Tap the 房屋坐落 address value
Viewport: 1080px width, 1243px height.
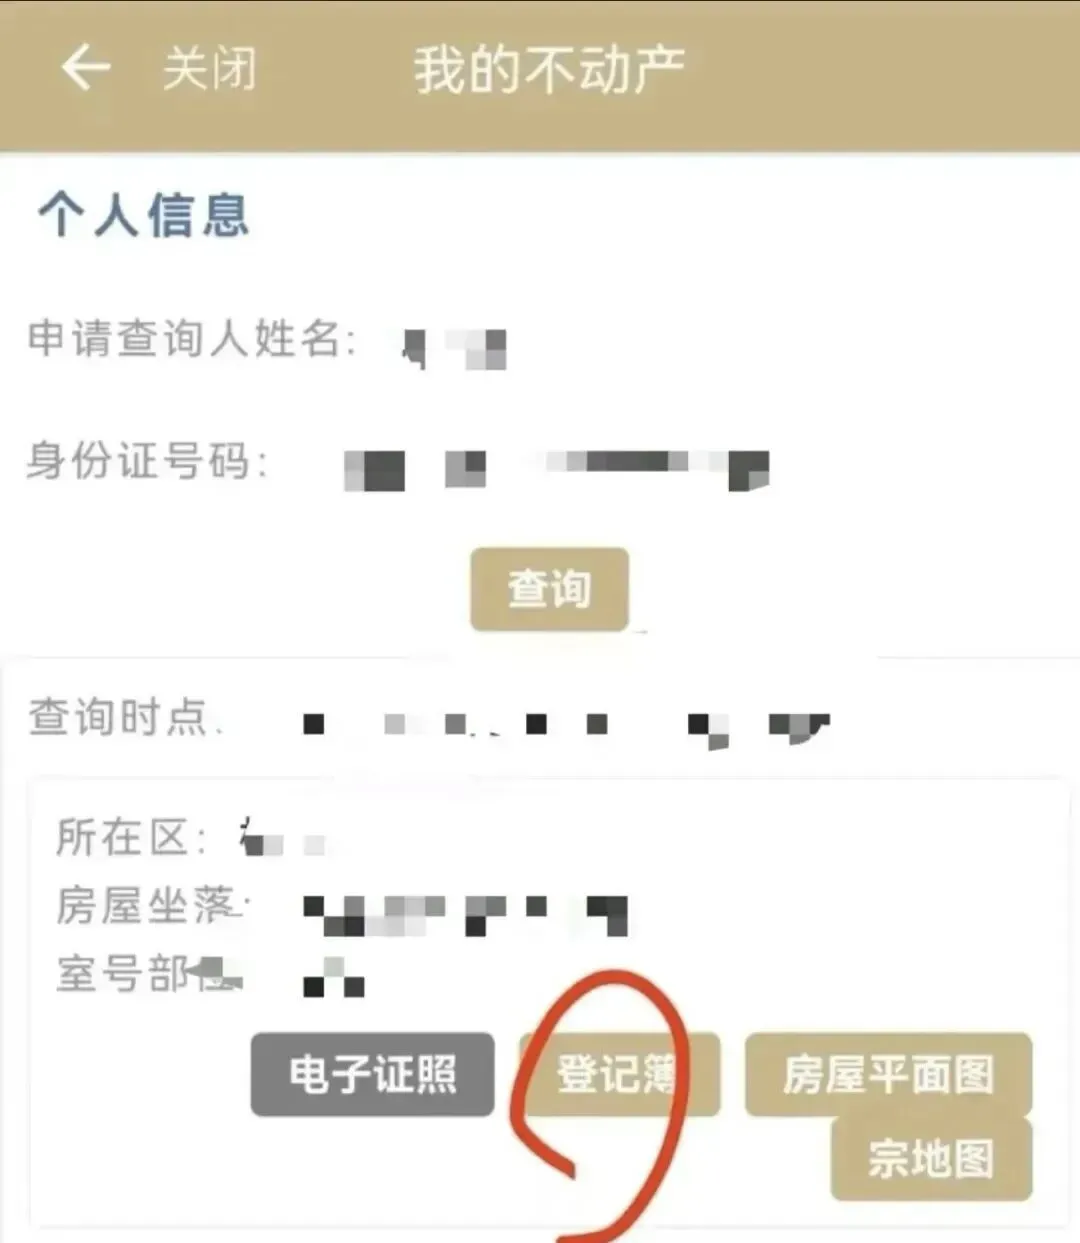[465, 914]
